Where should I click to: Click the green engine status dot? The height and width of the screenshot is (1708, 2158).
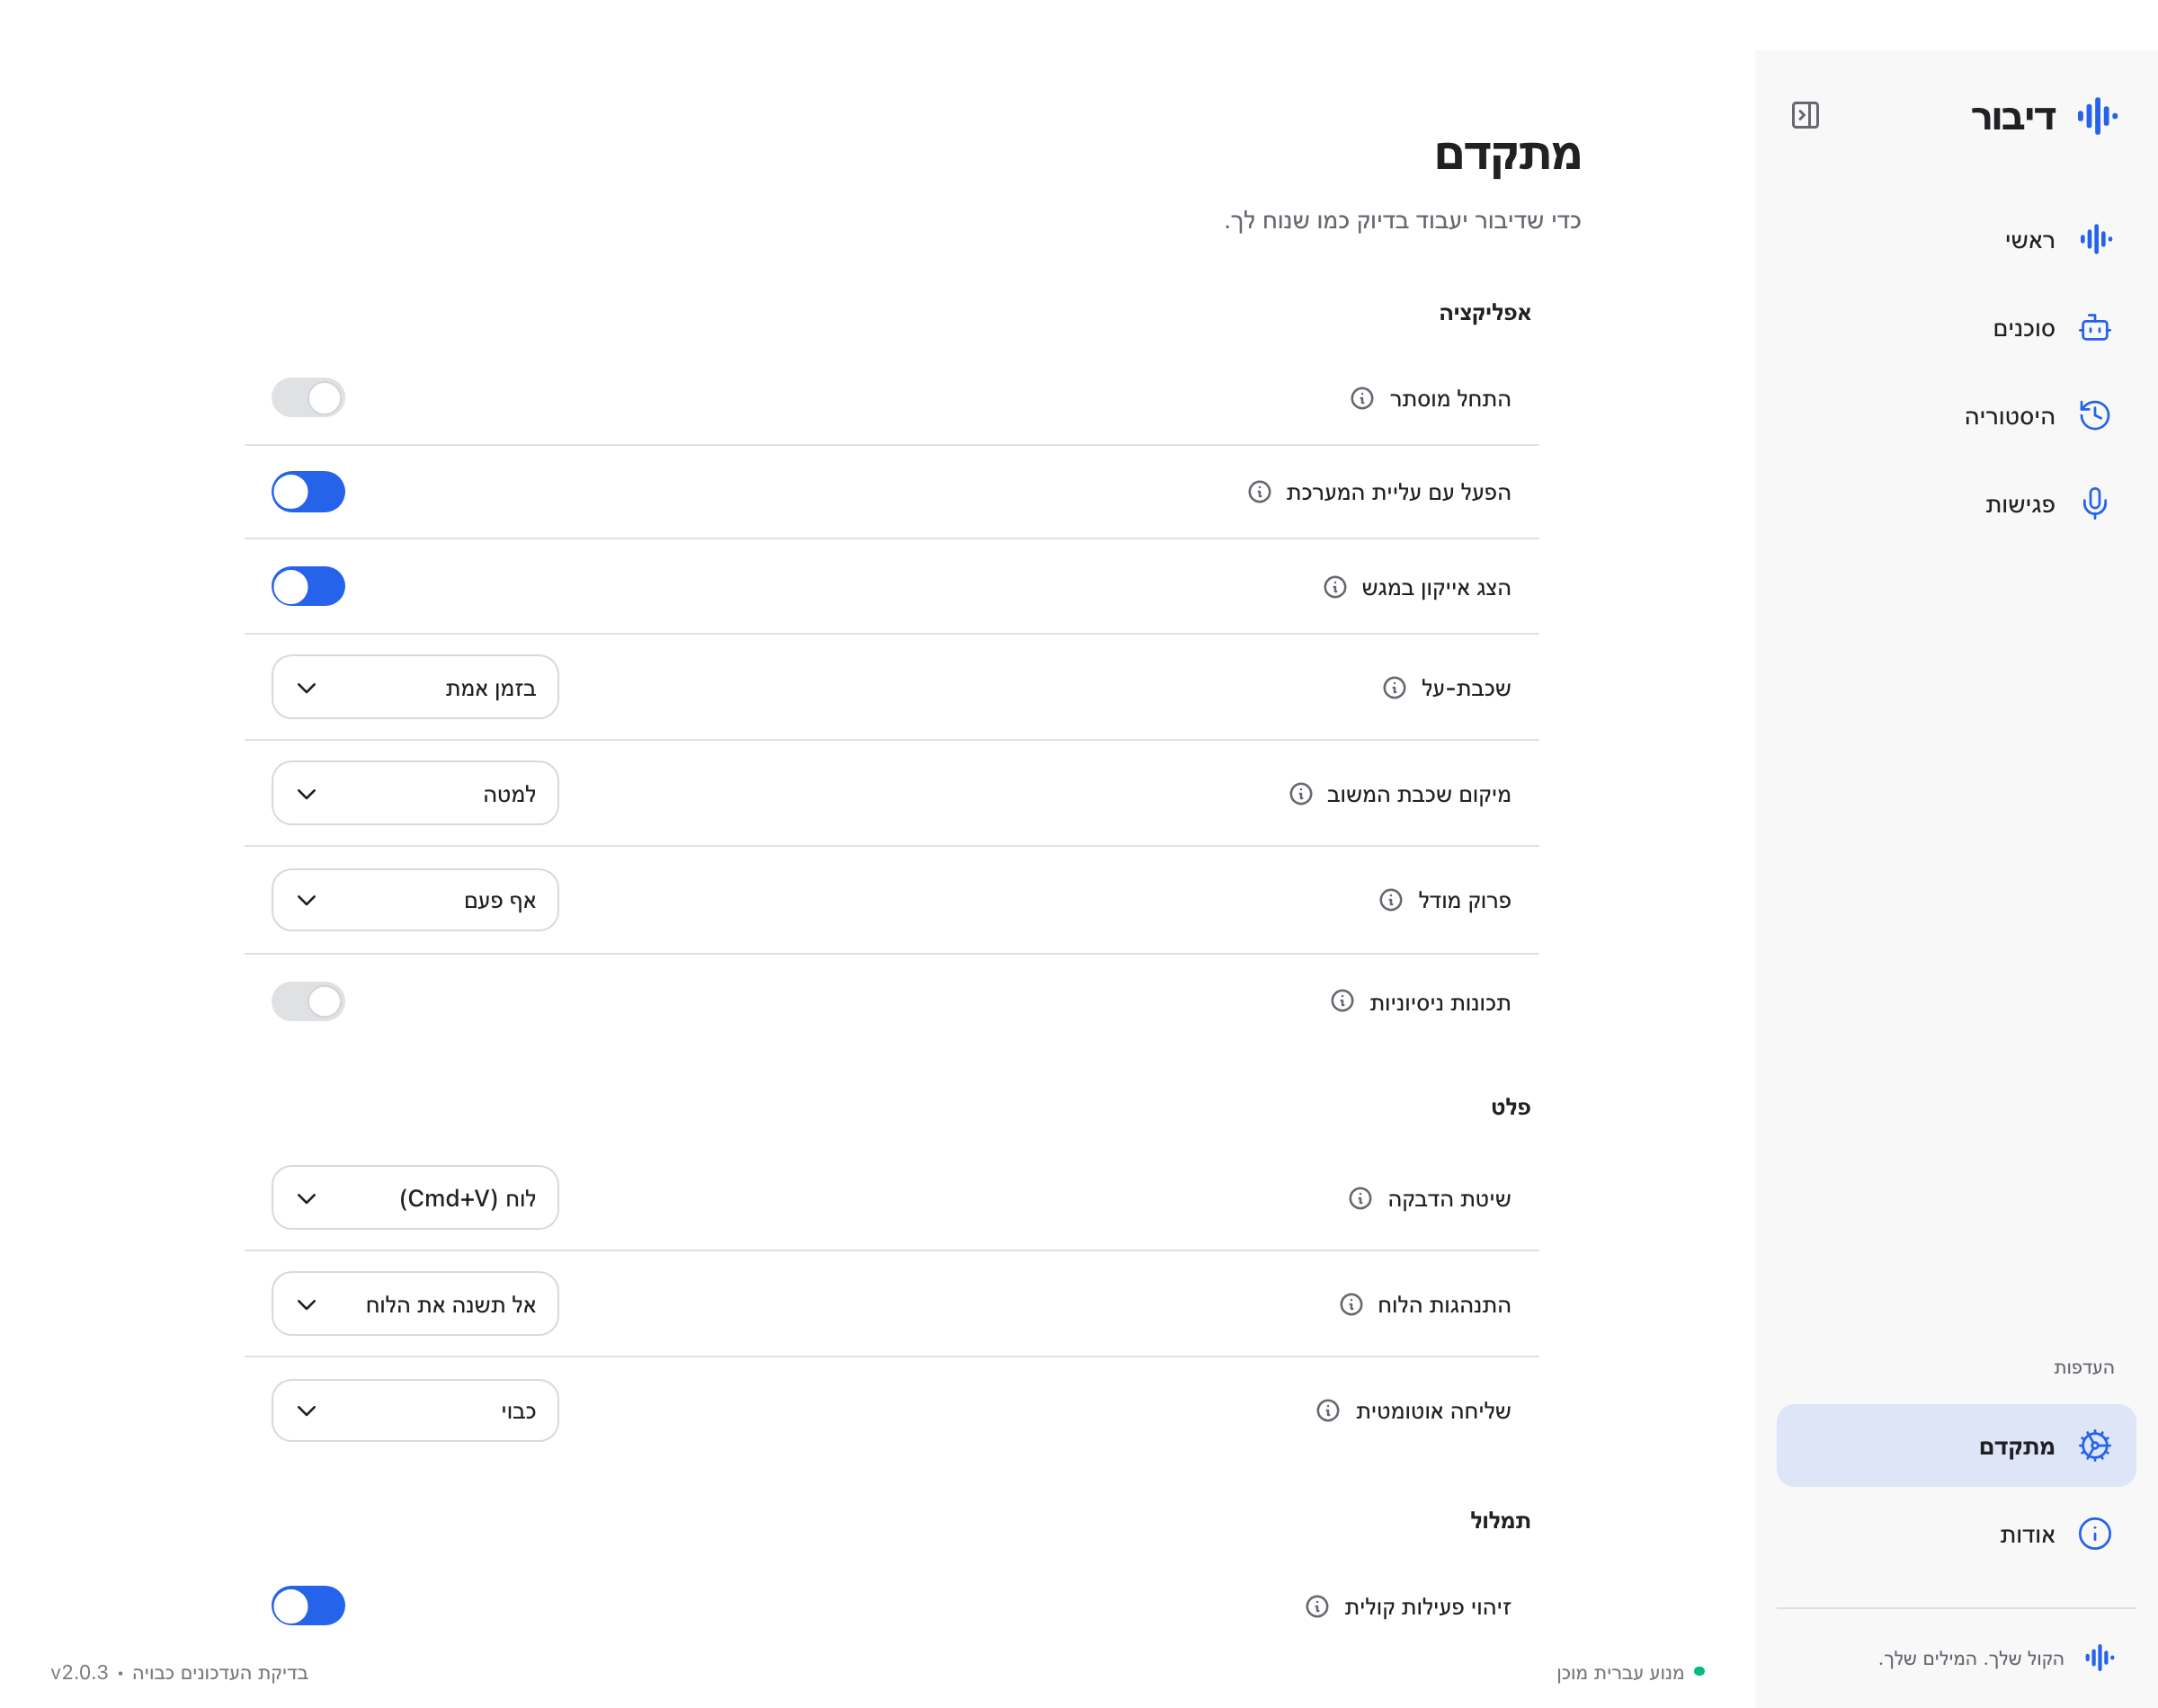tap(1699, 1672)
